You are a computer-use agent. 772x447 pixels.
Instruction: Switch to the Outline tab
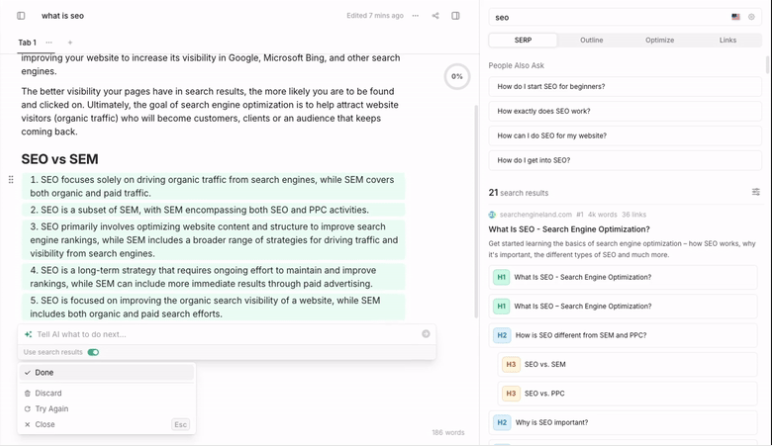point(591,40)
